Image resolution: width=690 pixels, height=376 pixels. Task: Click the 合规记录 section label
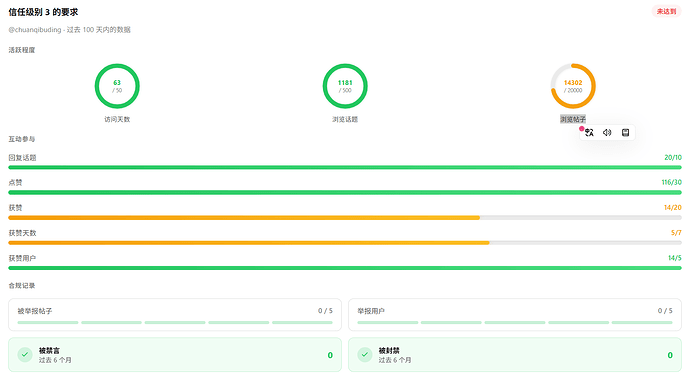tap(22, 286)
